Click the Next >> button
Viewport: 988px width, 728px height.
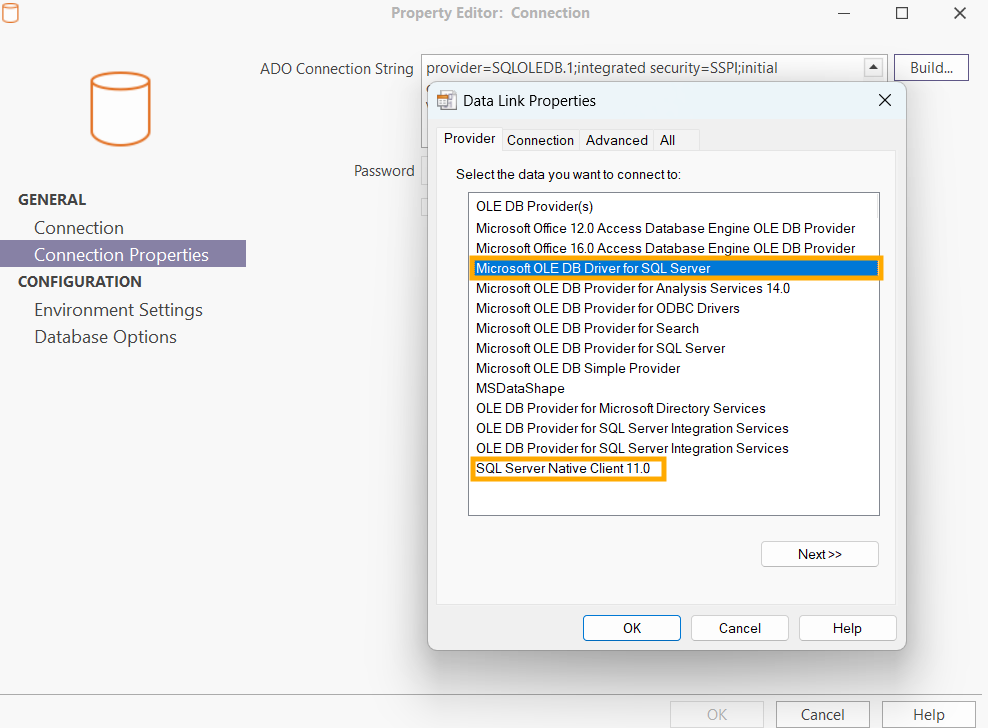pos(819,554)
